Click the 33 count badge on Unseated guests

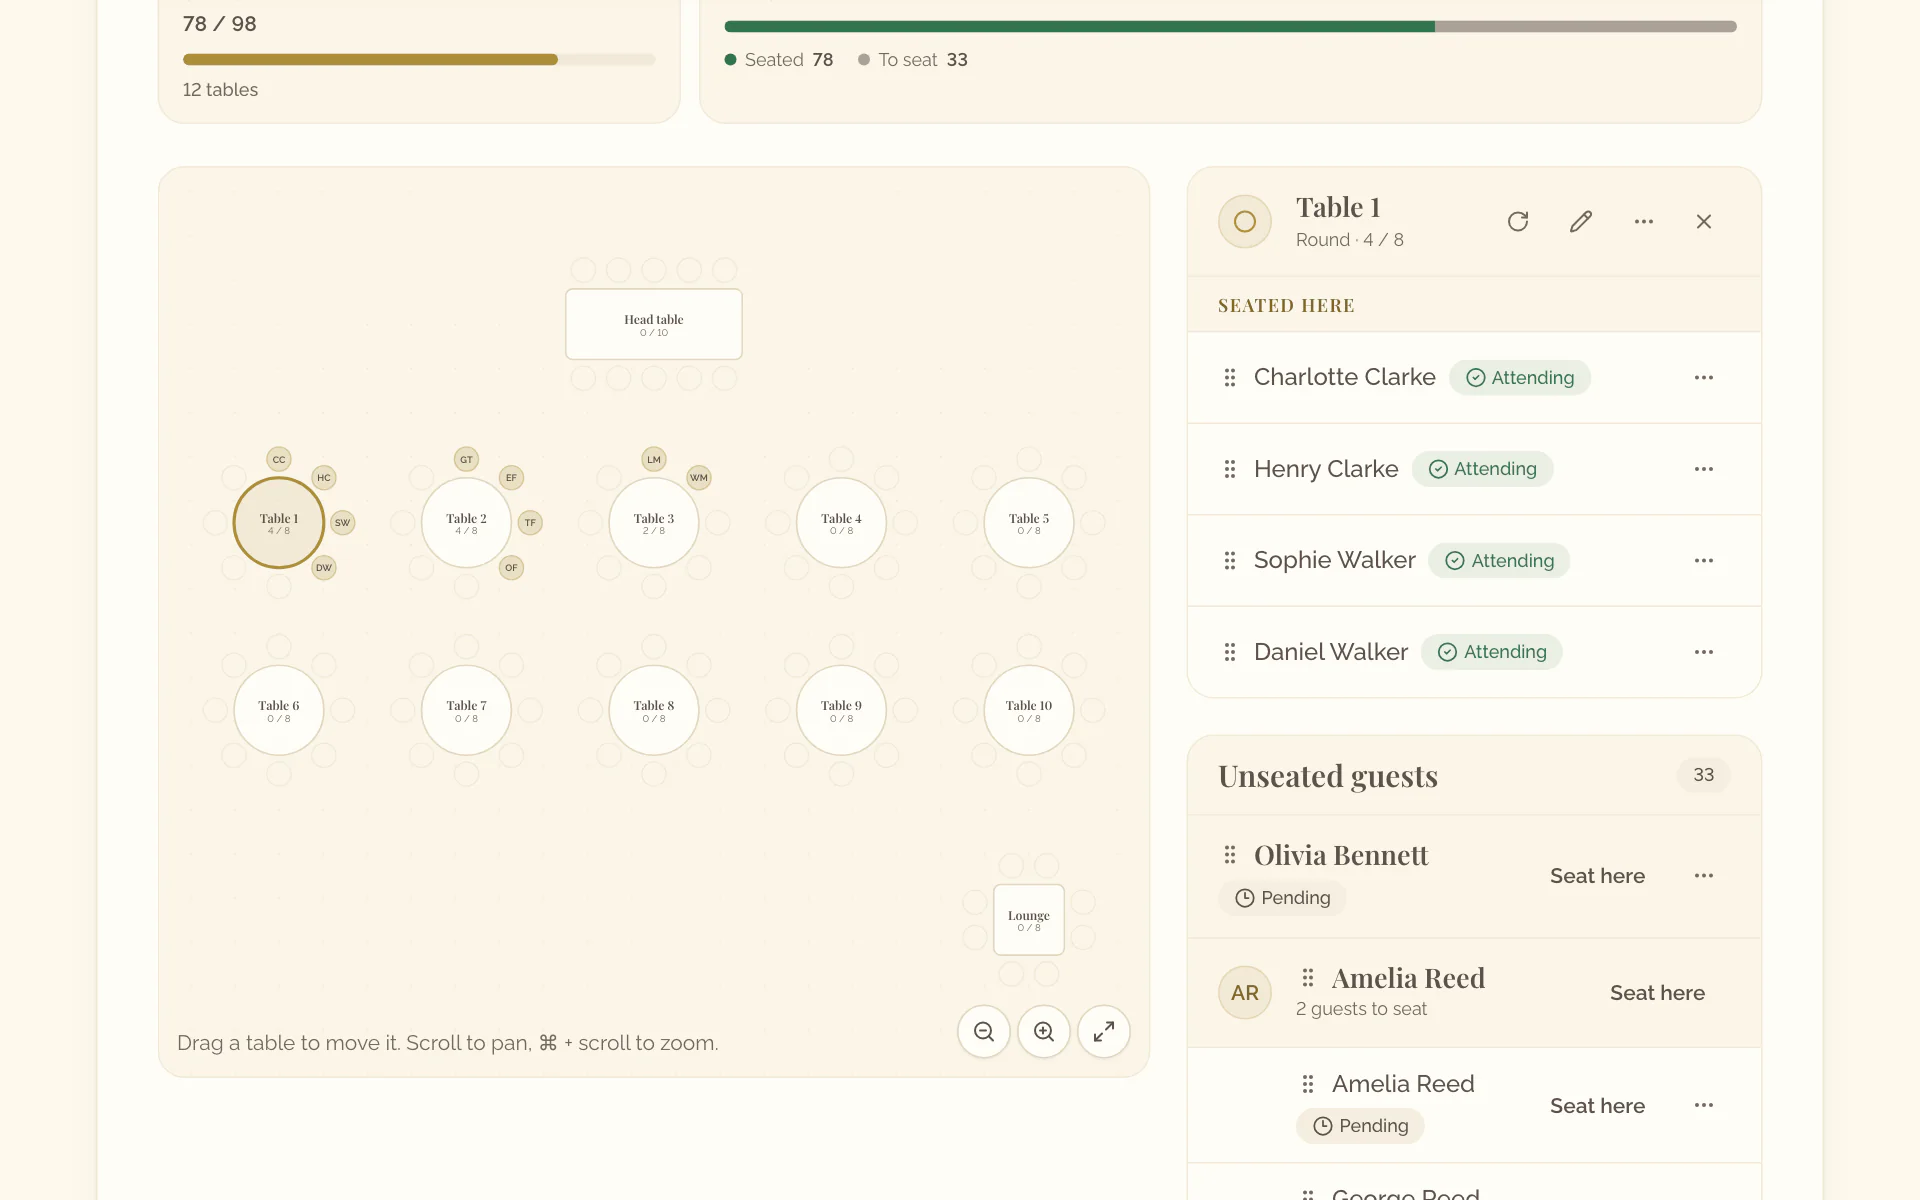[x=1704, y=775]
